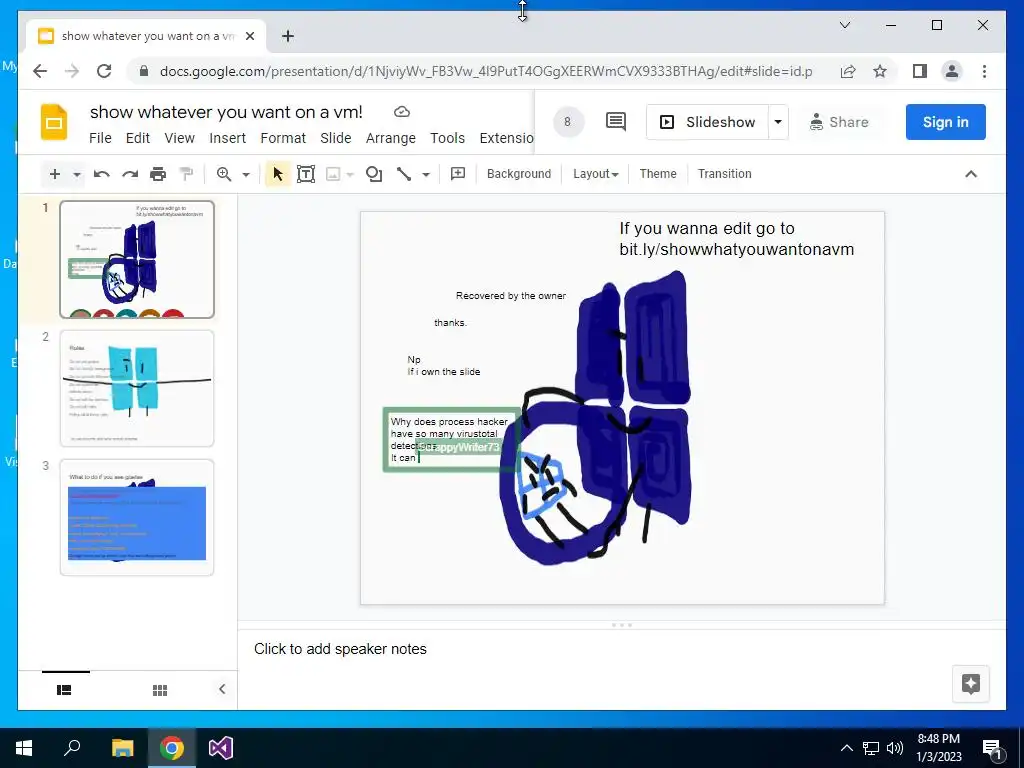This screenshot has width=1024, height=768.
Task: Choose the Select arrow cursor tool
Action: pyautogui.click(x=278, y=174)
